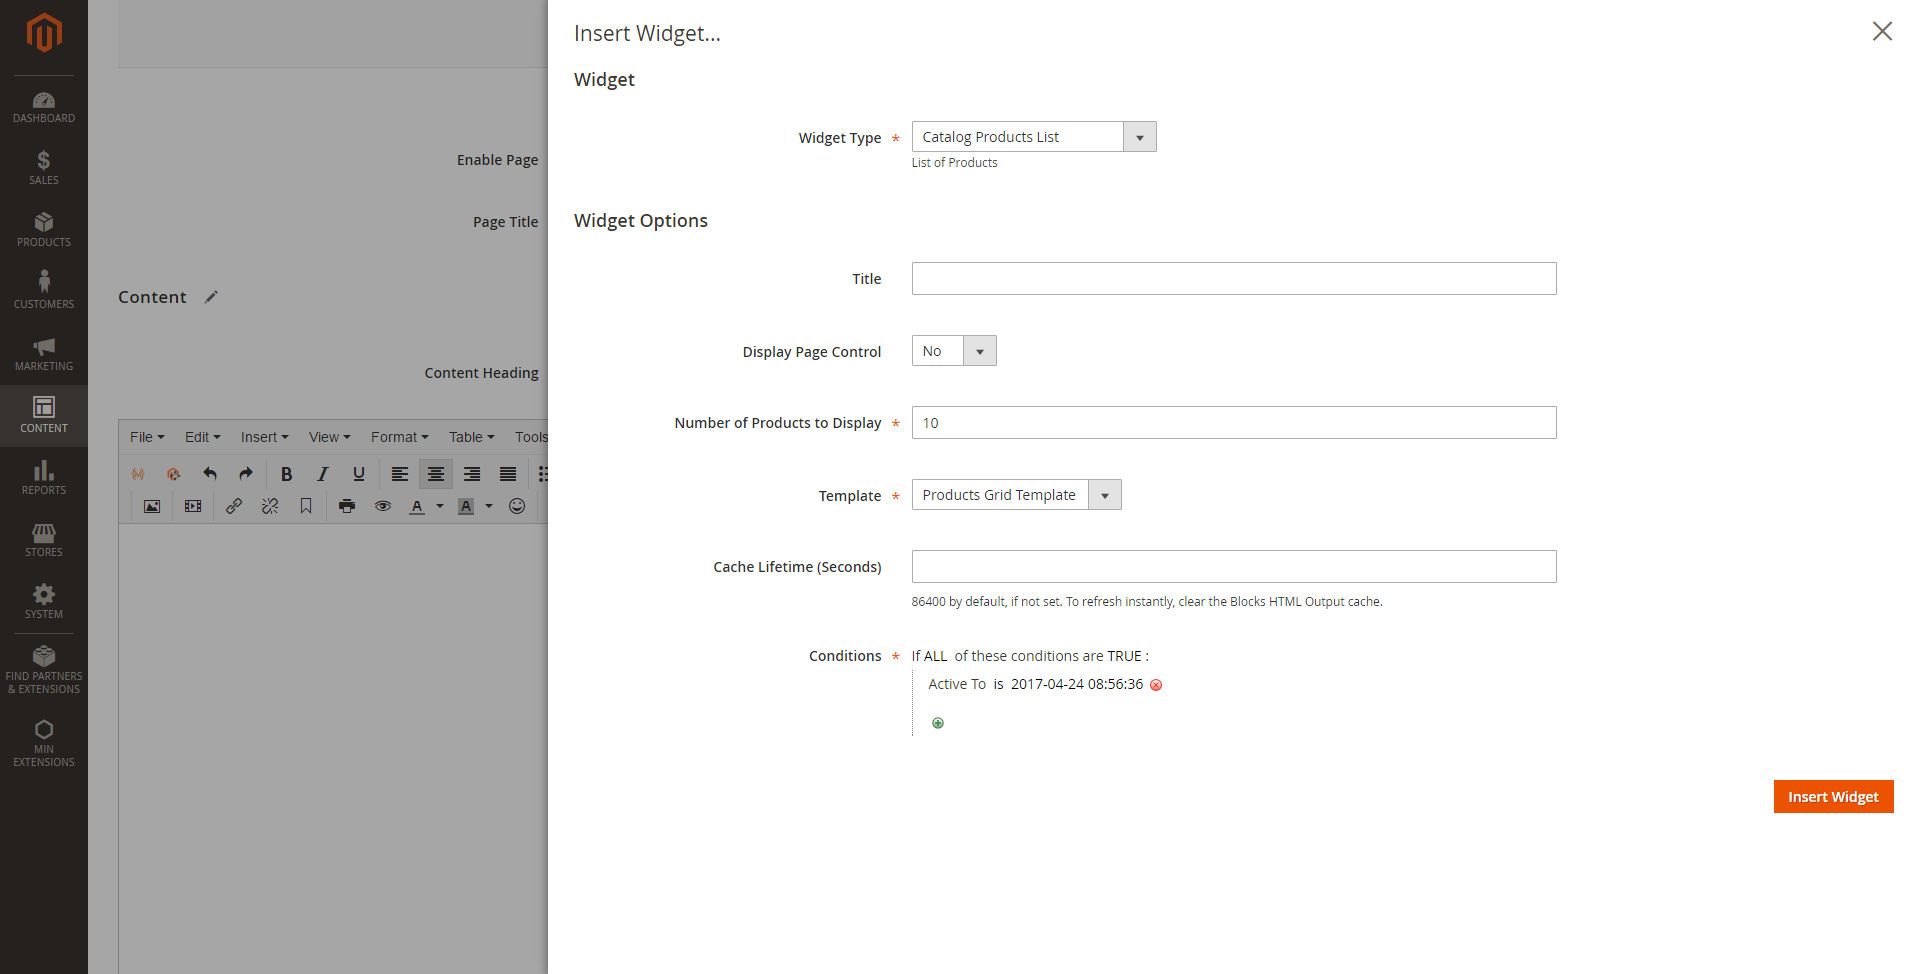This screenshot has height=974, width=1920.
Task: Open the Content sidebar menu
Action: tap(44, 415)
